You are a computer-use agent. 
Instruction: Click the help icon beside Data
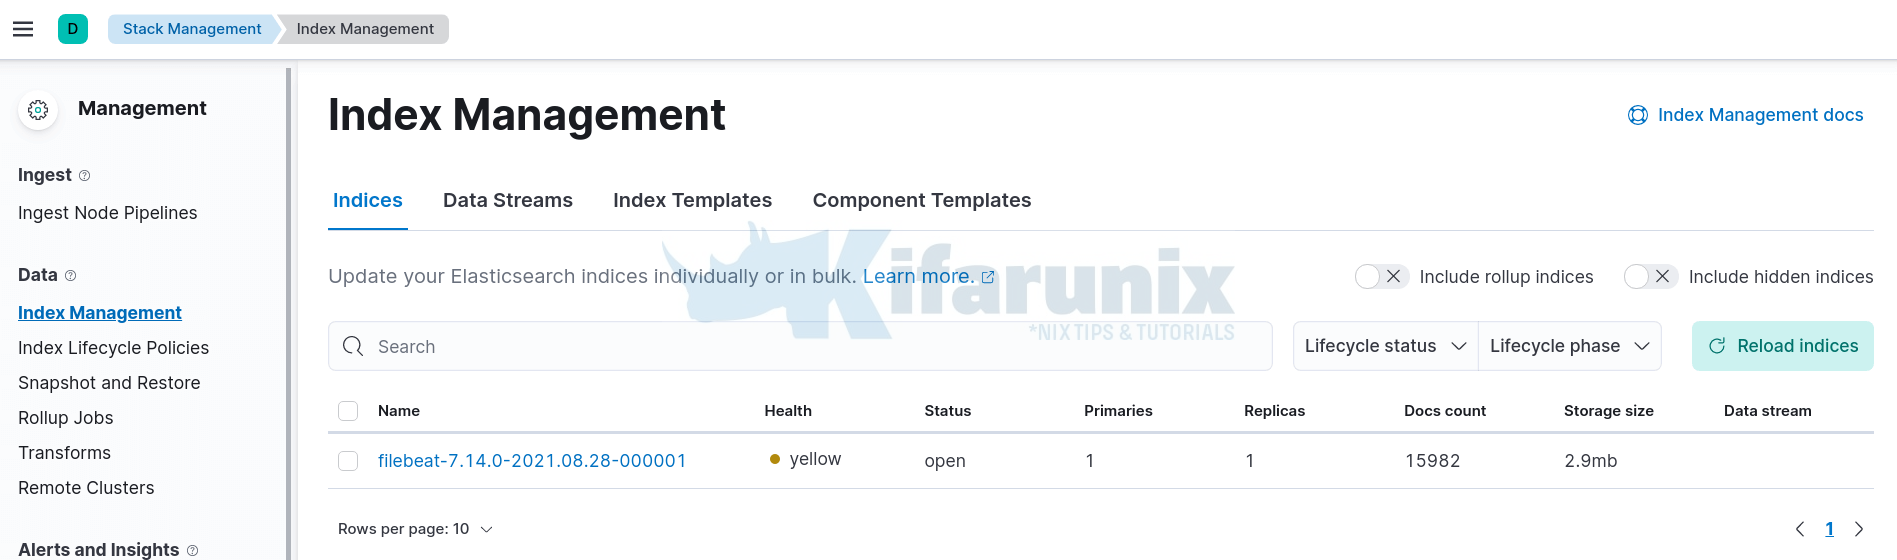click(71, 276)
